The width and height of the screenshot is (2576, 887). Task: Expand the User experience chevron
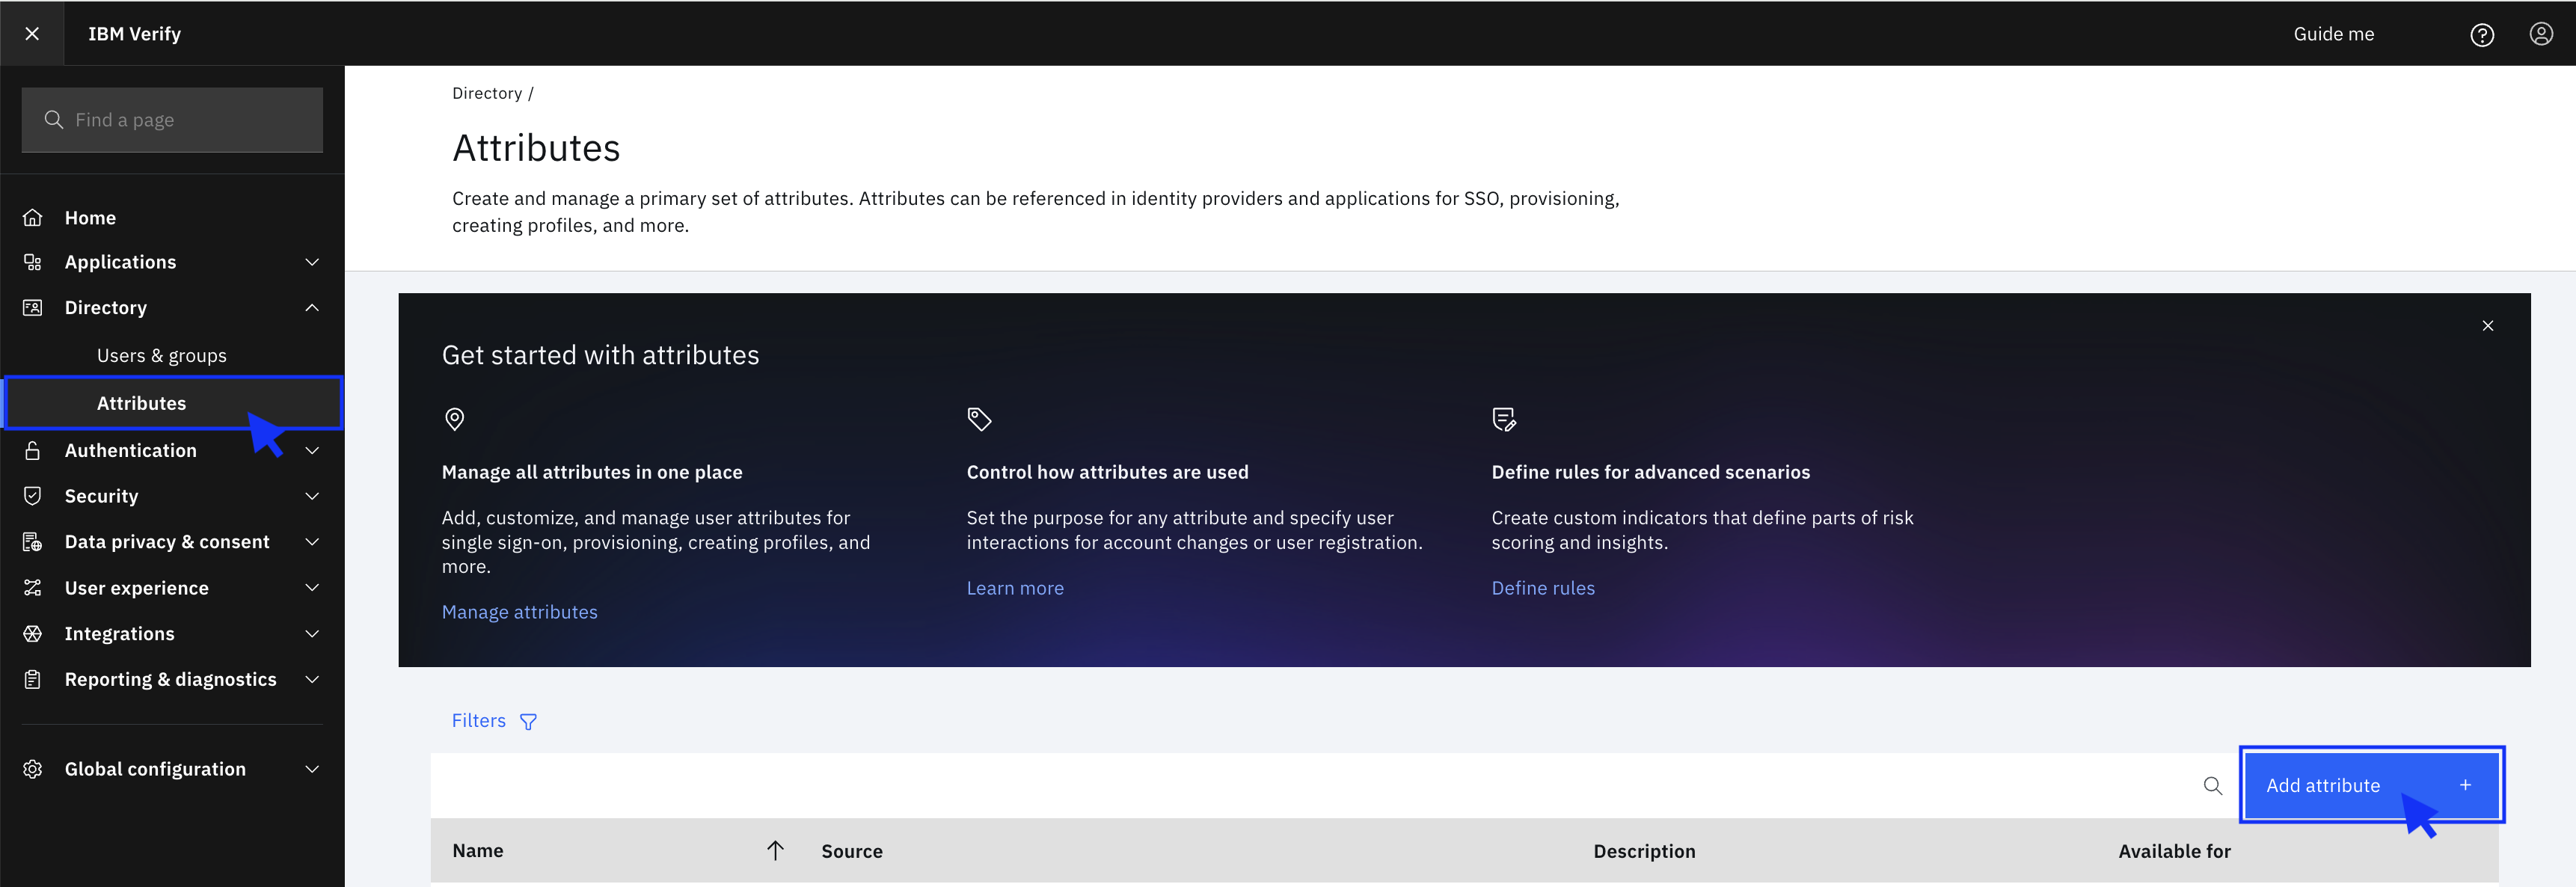312,588
